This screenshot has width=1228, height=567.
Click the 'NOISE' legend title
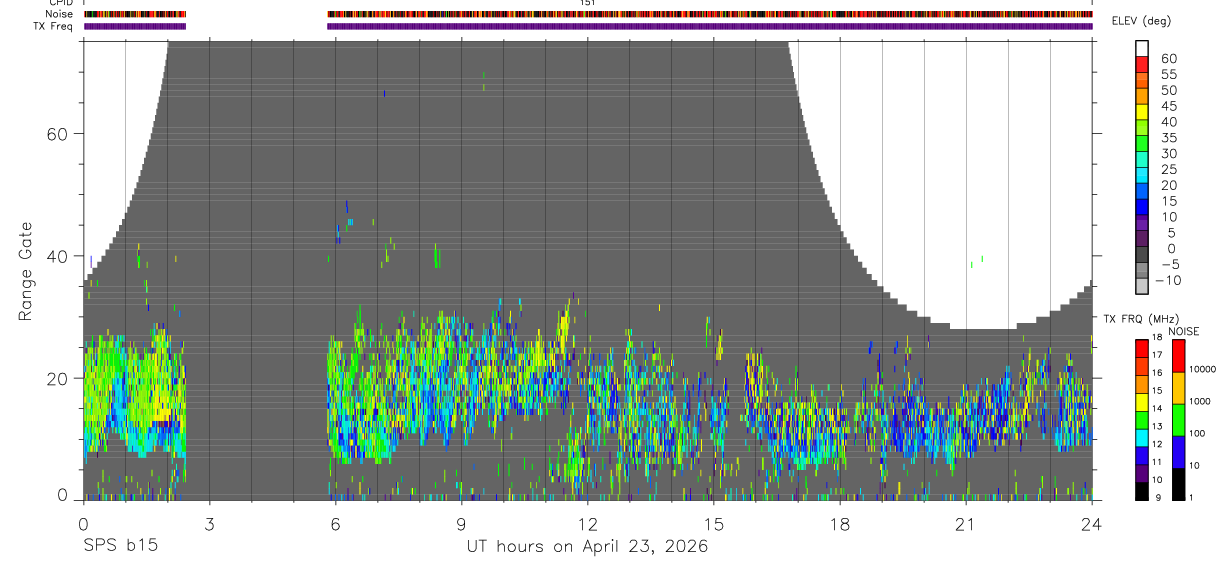[x=1183, y=331]
